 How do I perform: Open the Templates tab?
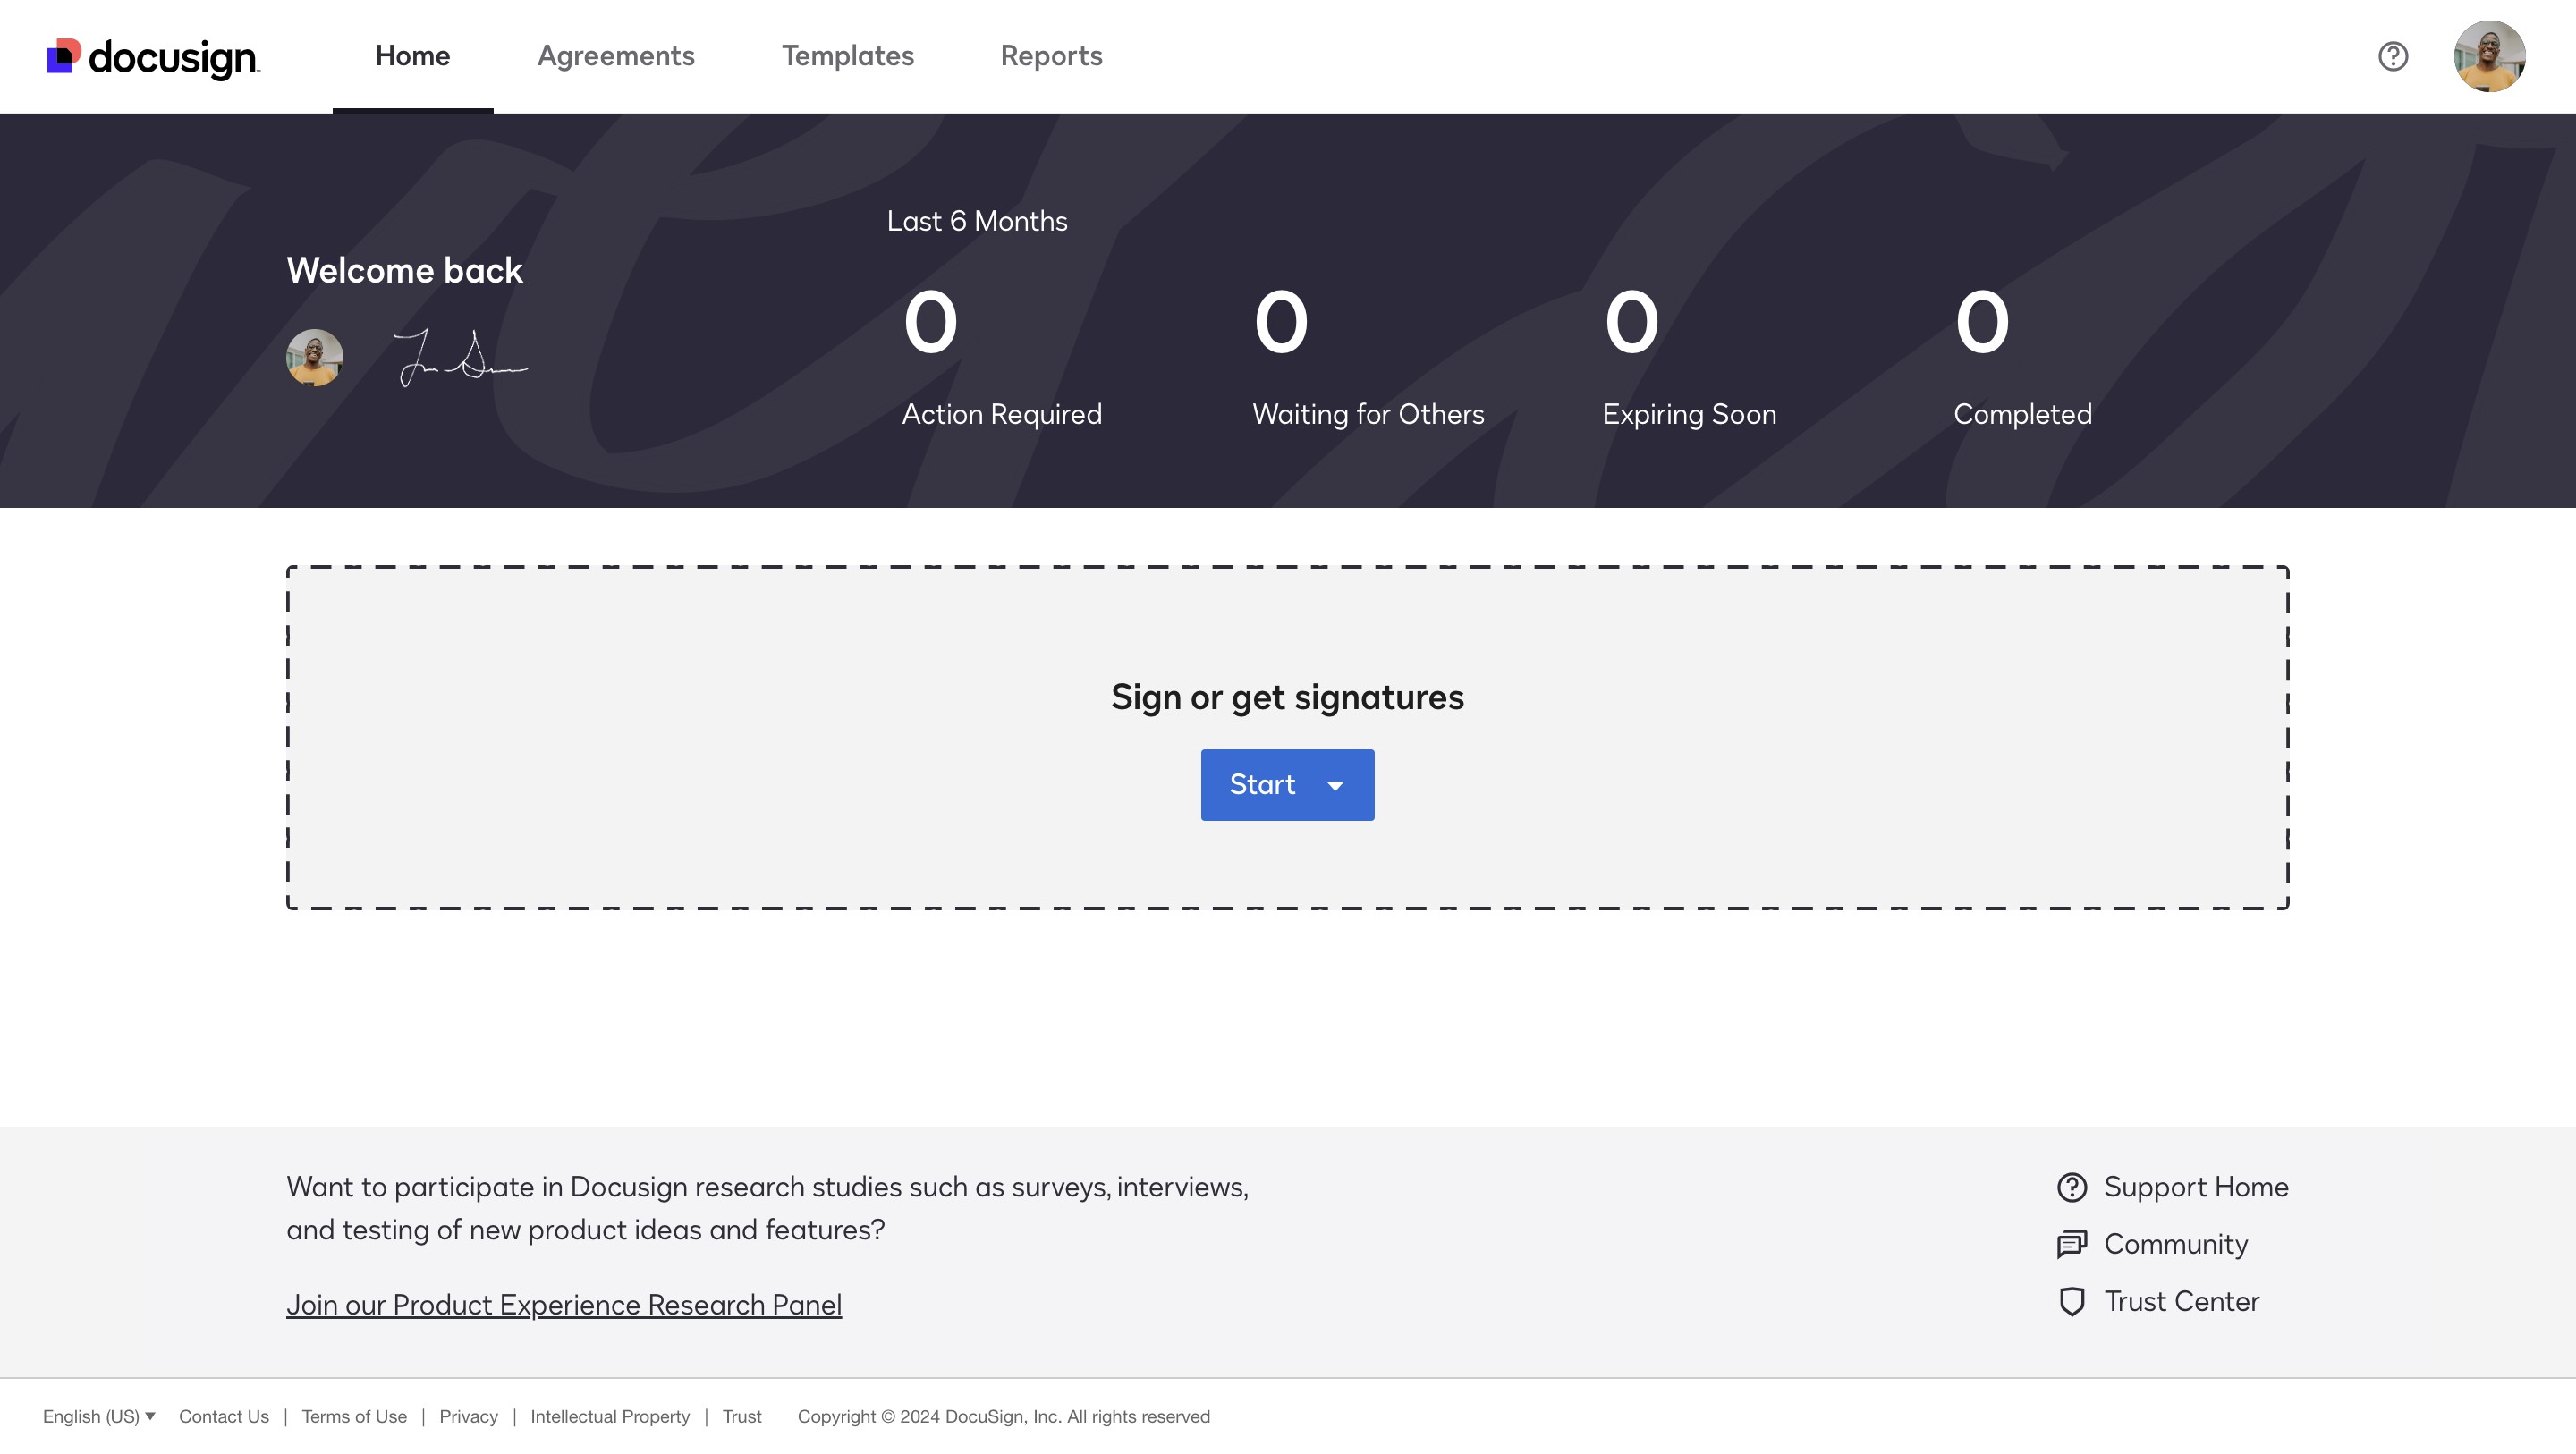847,56
